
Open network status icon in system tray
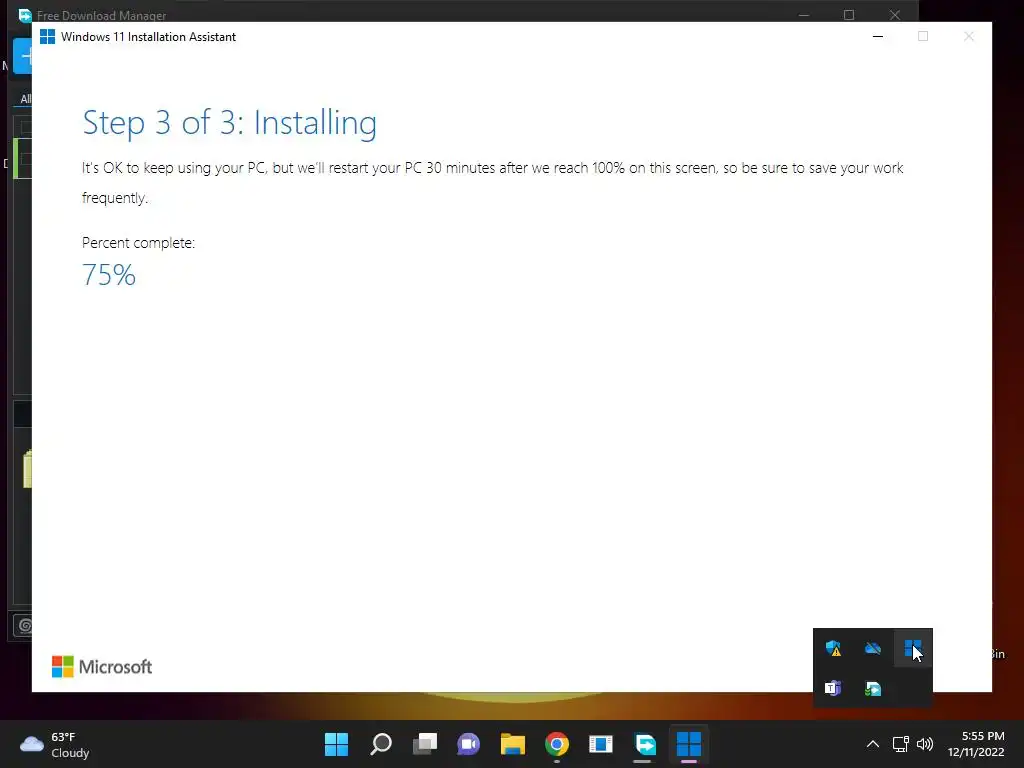(x=901, y=744)
